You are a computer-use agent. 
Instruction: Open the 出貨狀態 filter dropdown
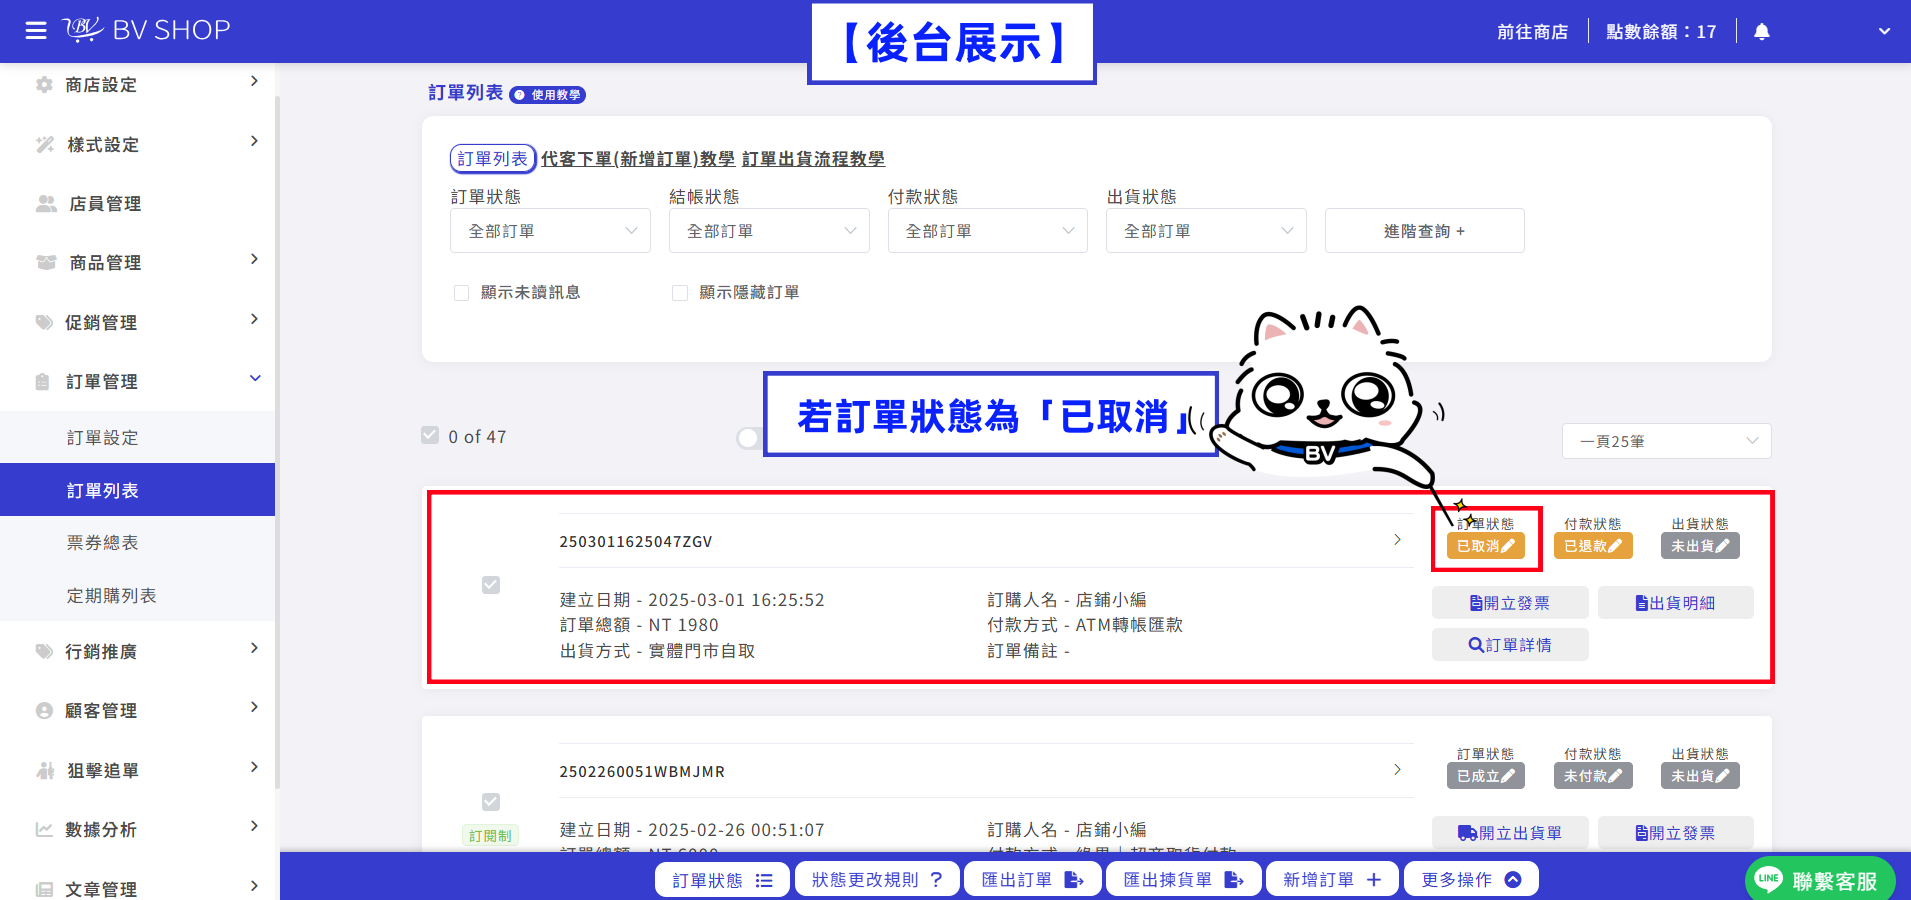(x=1206, y=231)
